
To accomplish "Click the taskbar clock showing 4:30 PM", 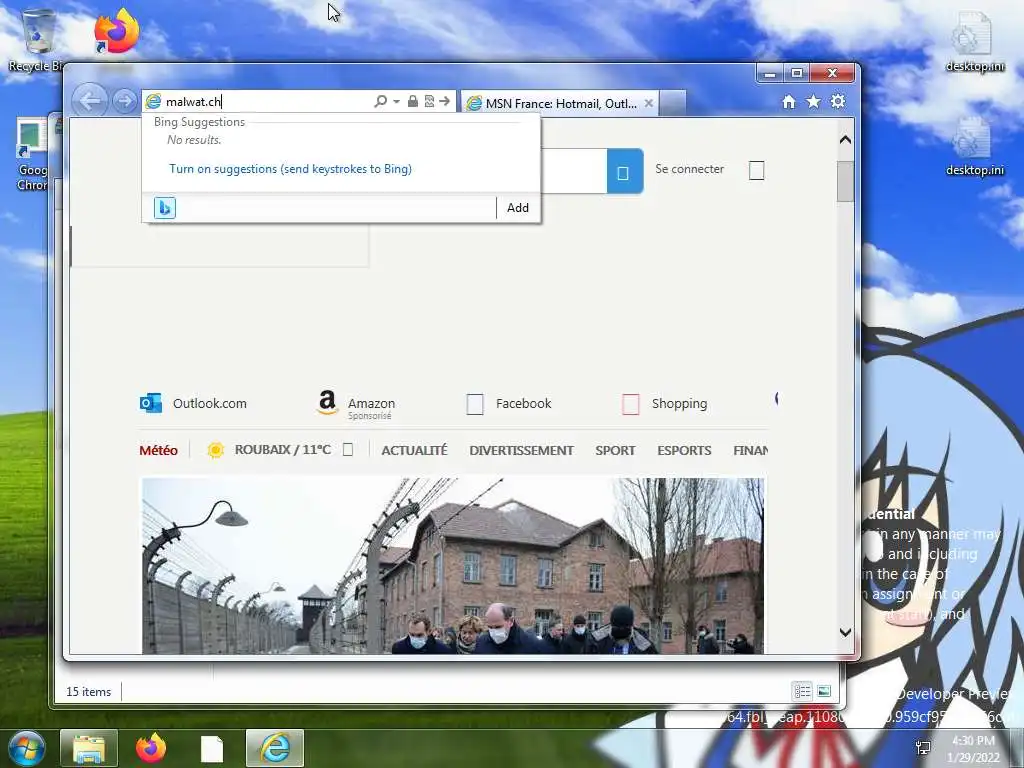I will tap(973, 749).
